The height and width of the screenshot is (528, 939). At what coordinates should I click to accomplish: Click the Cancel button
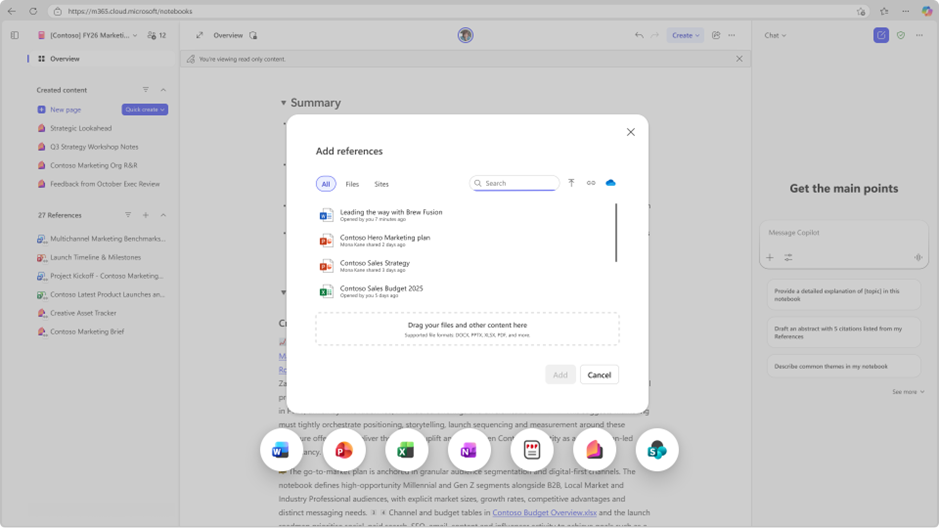(599, 375)
